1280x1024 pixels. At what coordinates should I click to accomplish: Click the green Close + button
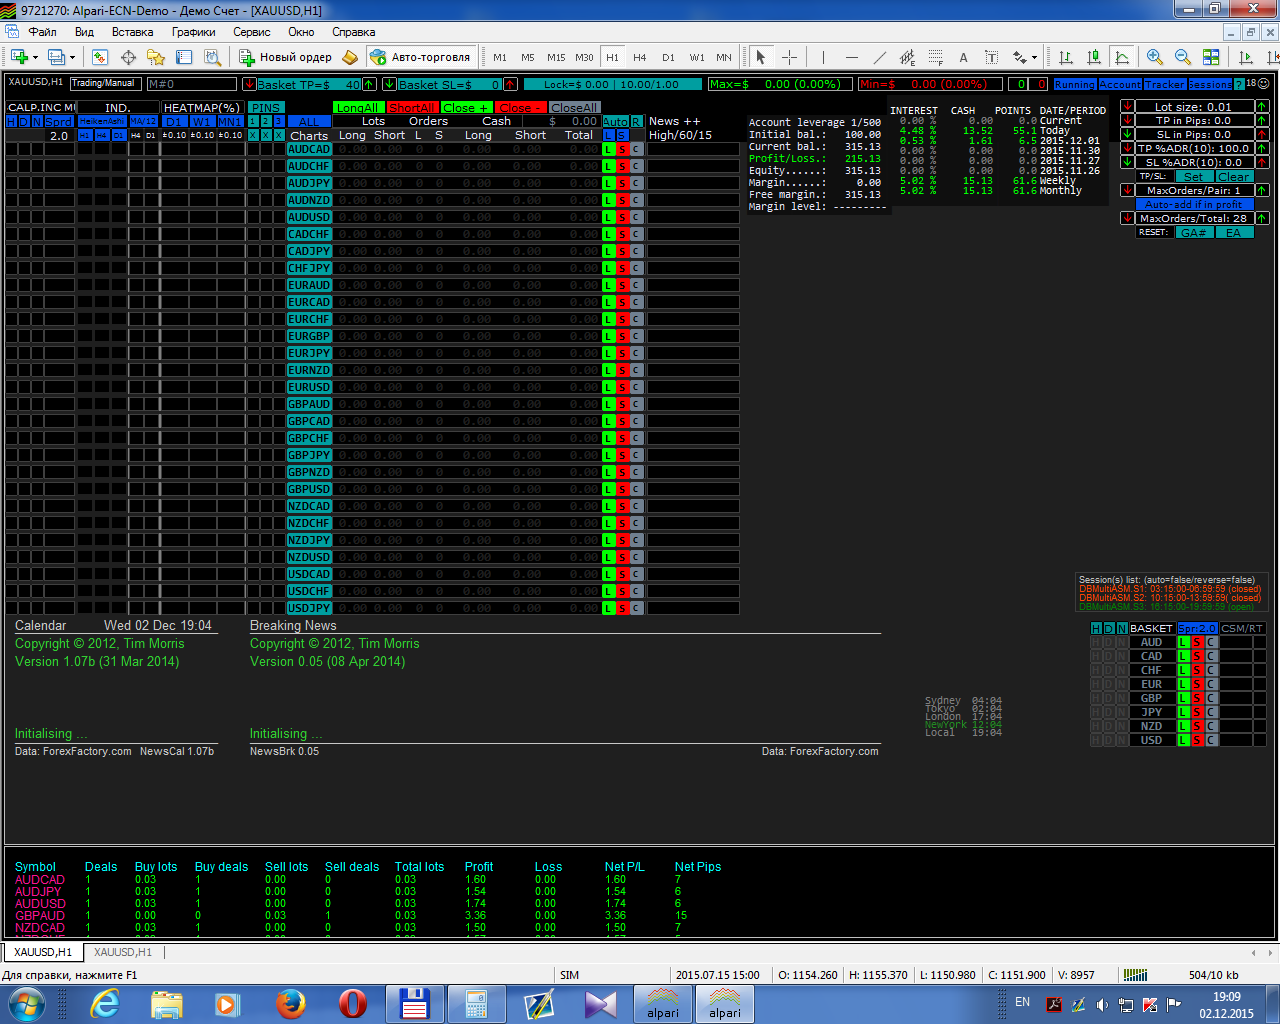point(466,107)
